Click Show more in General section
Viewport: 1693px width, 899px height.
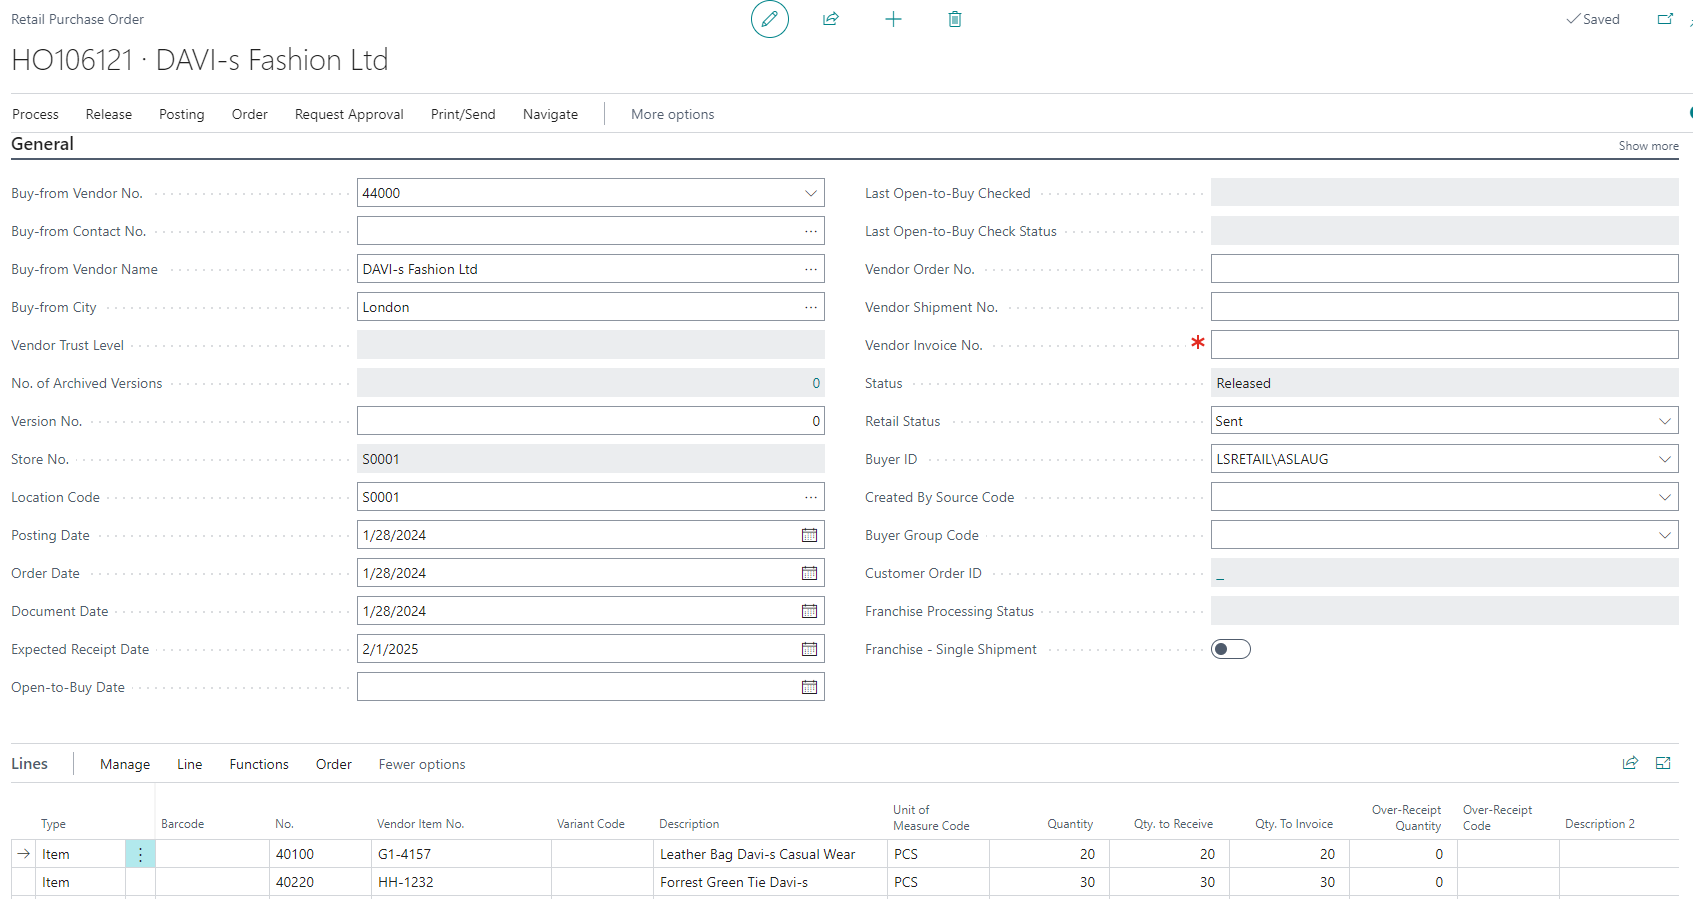click(1648, 146)
